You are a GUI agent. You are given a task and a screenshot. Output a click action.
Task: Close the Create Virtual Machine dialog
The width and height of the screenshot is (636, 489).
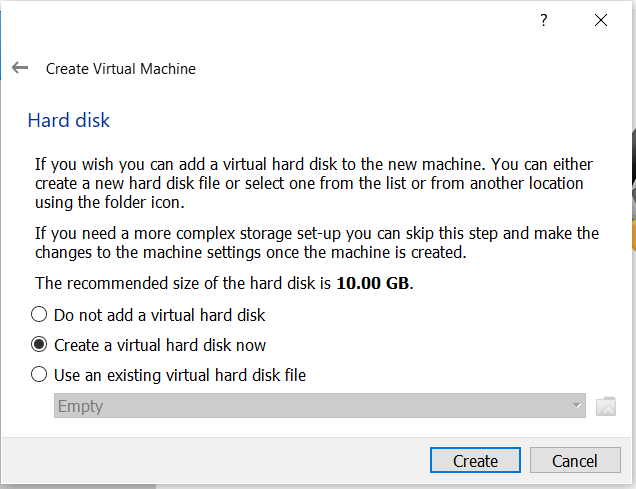(x=601, y=20)
